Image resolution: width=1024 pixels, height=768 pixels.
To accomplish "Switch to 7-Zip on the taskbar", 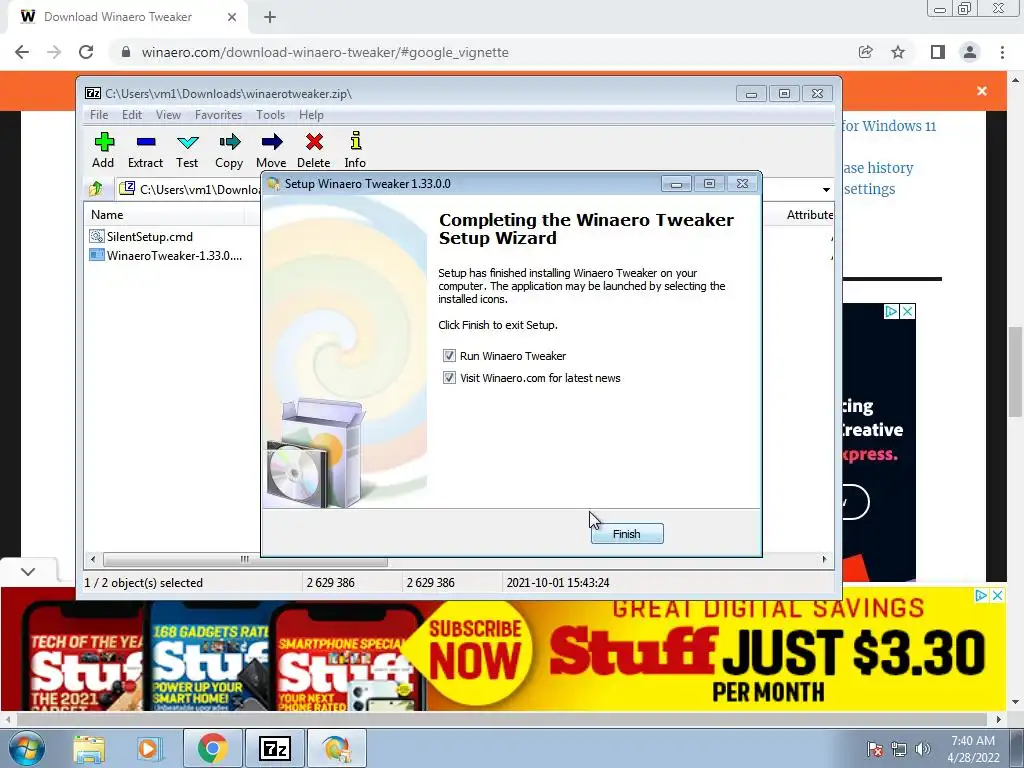I will [x=274, y=748].
